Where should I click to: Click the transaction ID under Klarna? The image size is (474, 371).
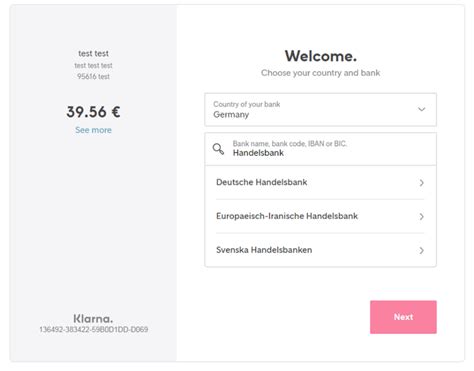click(94, 330)
